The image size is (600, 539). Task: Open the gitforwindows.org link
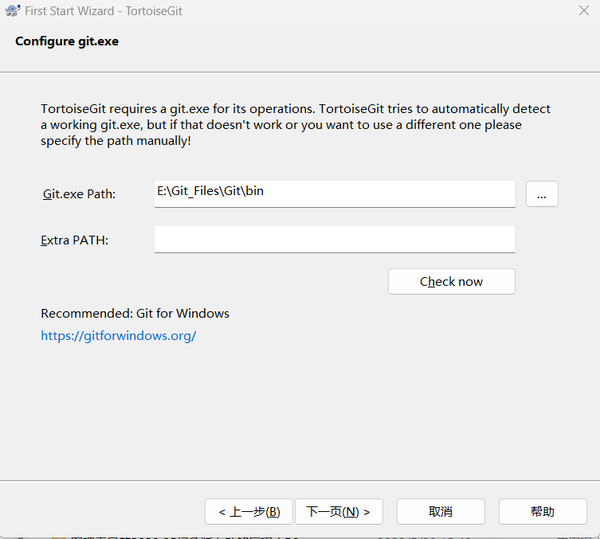119,335
